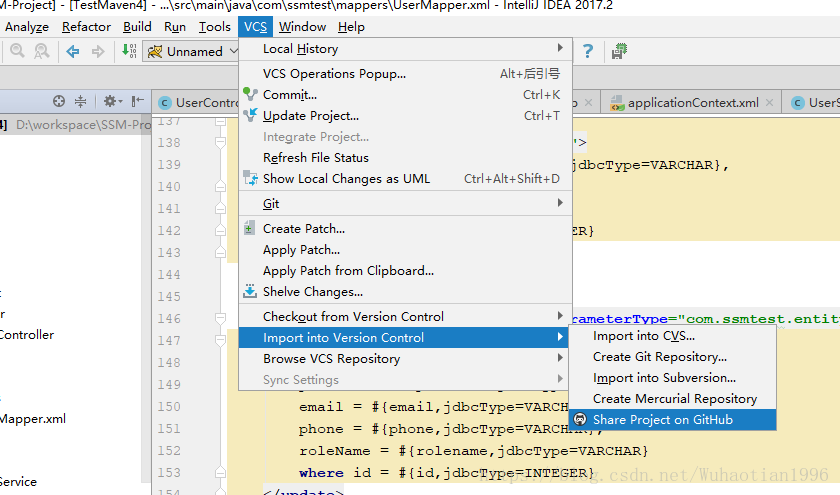The image size is (840, 495).
Task: Select Mapper.xml in project tree
Action: click(x=33, y=418)
